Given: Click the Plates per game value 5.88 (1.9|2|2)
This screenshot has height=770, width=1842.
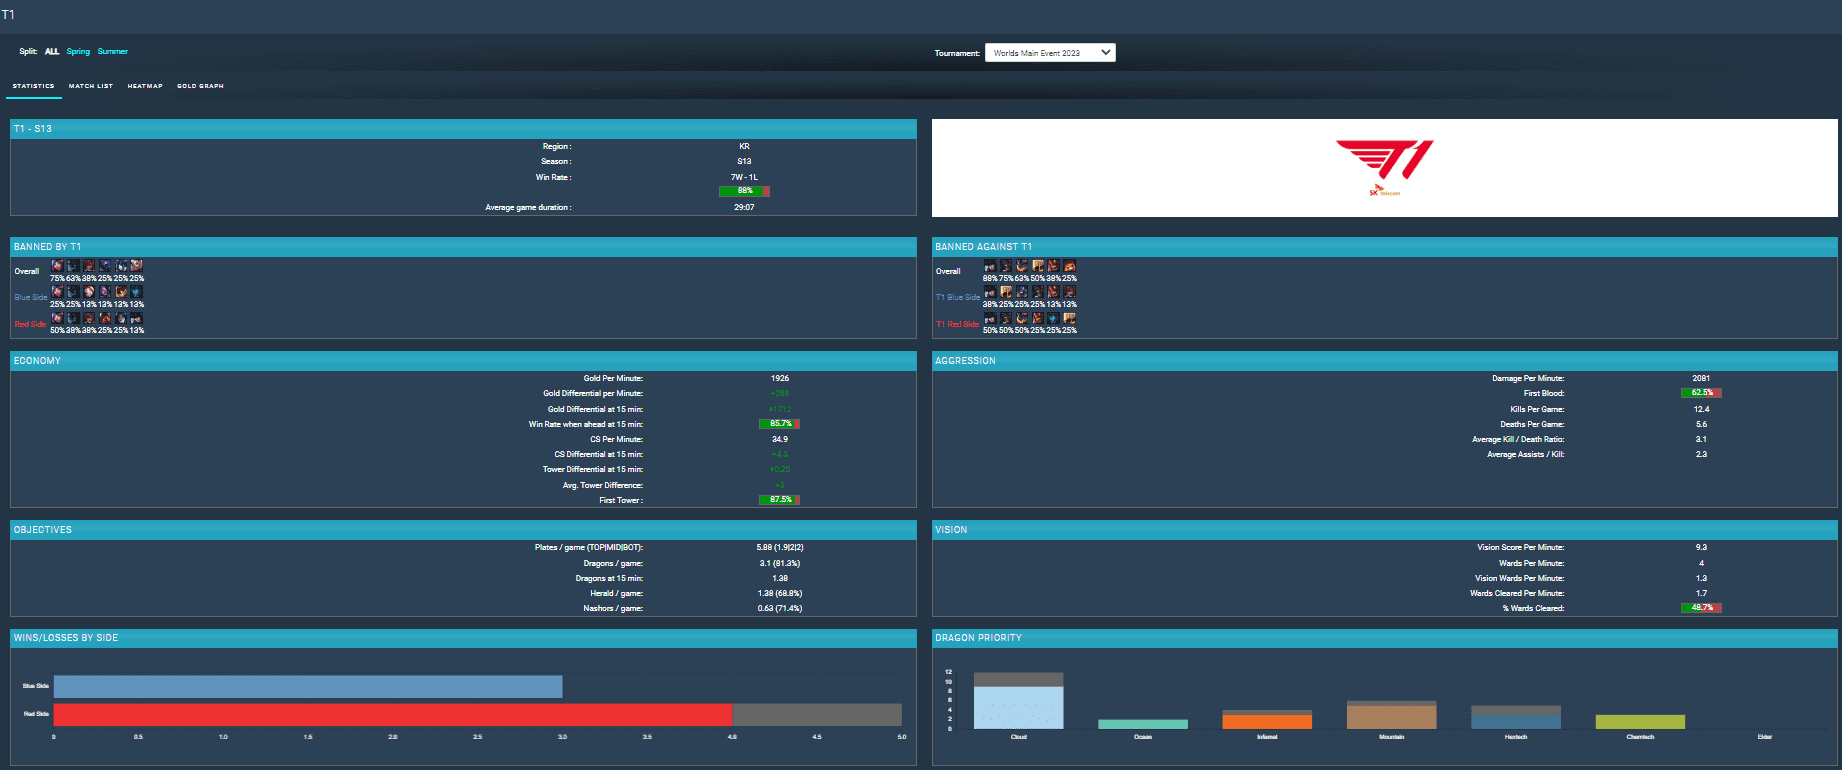Looking at the screenshot, I should [780, 547].
